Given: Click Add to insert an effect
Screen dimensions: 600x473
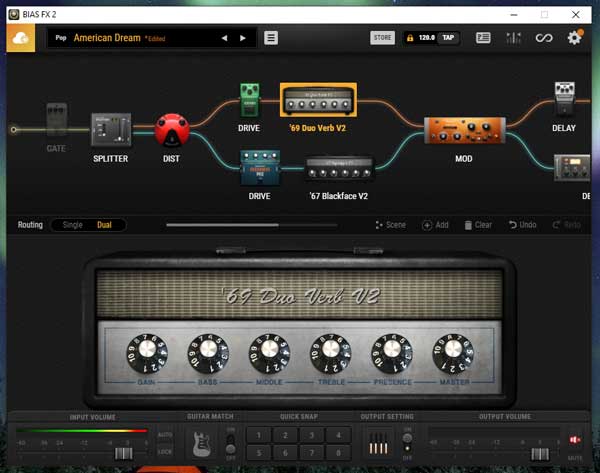Looking at the screenshot, I should [x=435, y=225].
